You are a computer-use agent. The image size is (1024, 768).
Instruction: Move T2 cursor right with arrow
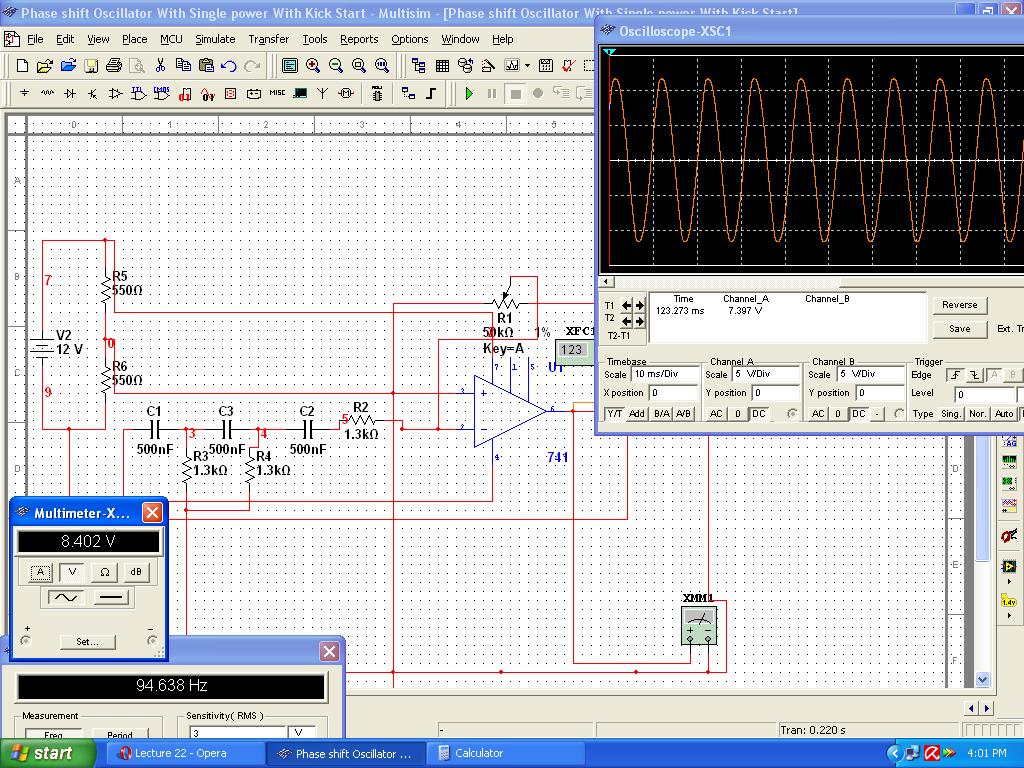point(639,321)
